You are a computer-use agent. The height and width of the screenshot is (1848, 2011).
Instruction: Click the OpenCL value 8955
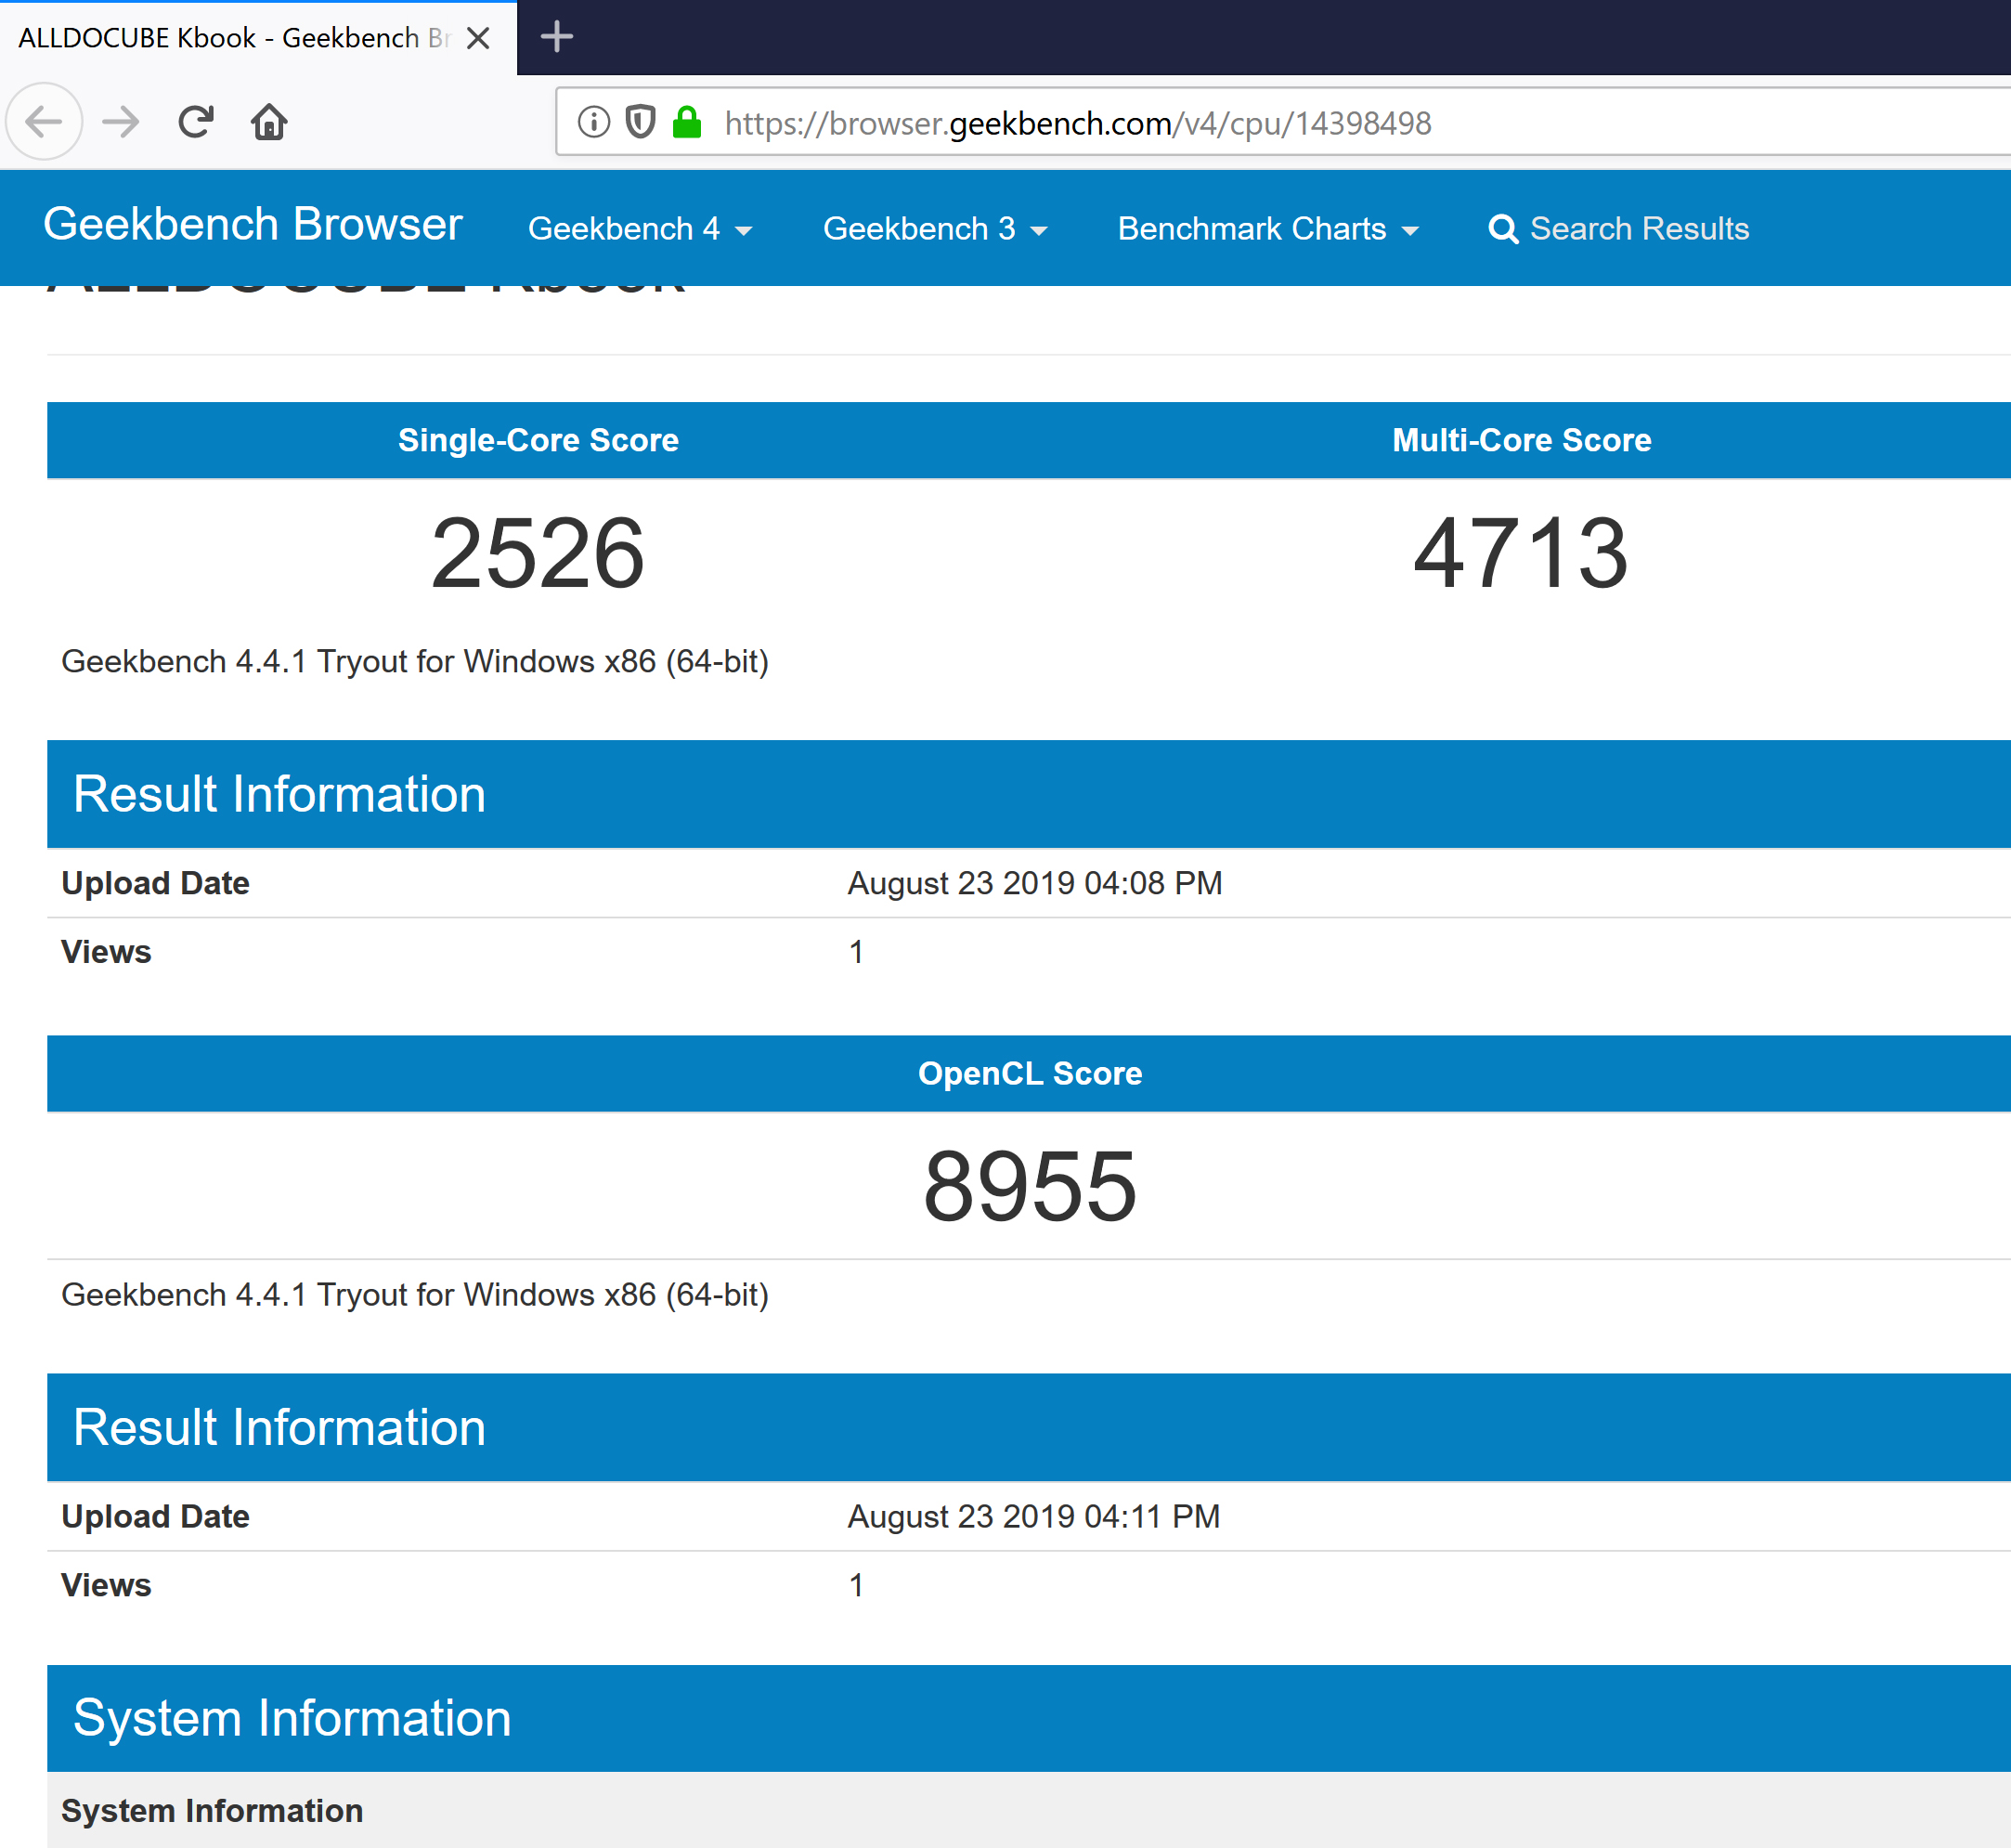(1030, 1186)
